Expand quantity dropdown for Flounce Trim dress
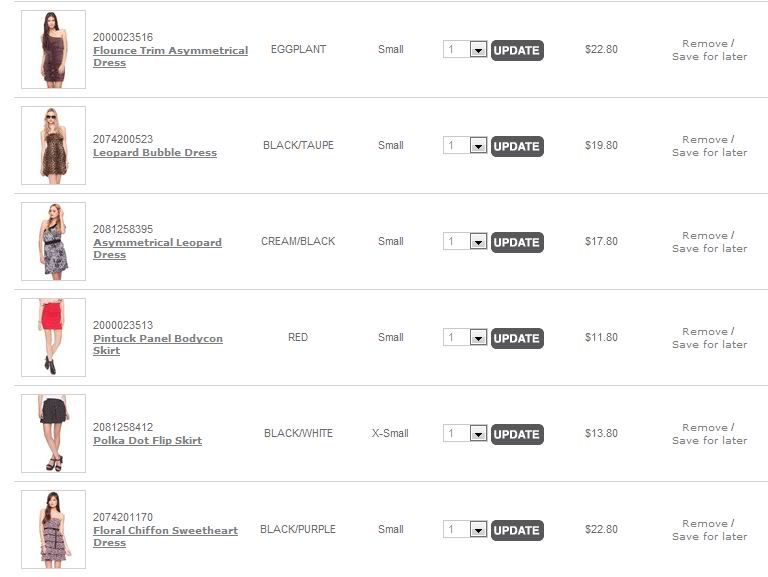 (x=477, y=50)
